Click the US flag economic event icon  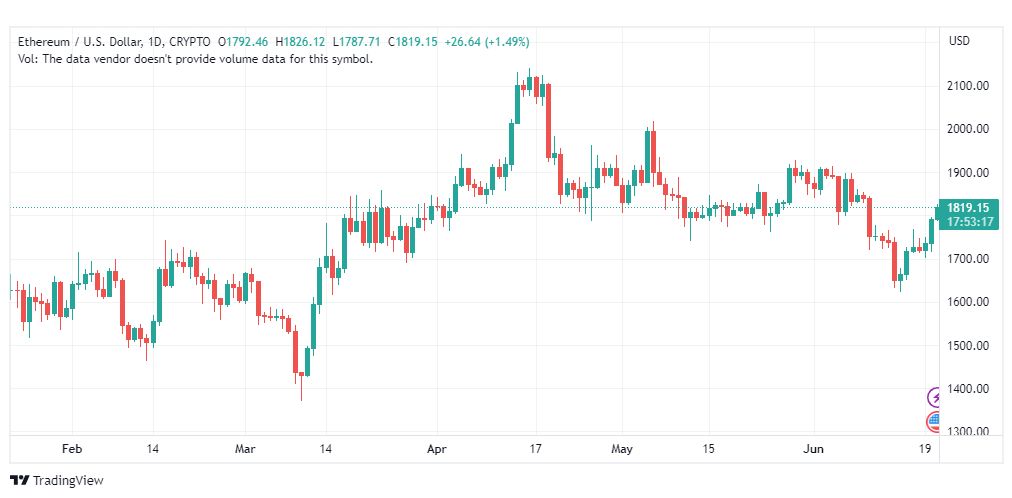coord(933,422)
